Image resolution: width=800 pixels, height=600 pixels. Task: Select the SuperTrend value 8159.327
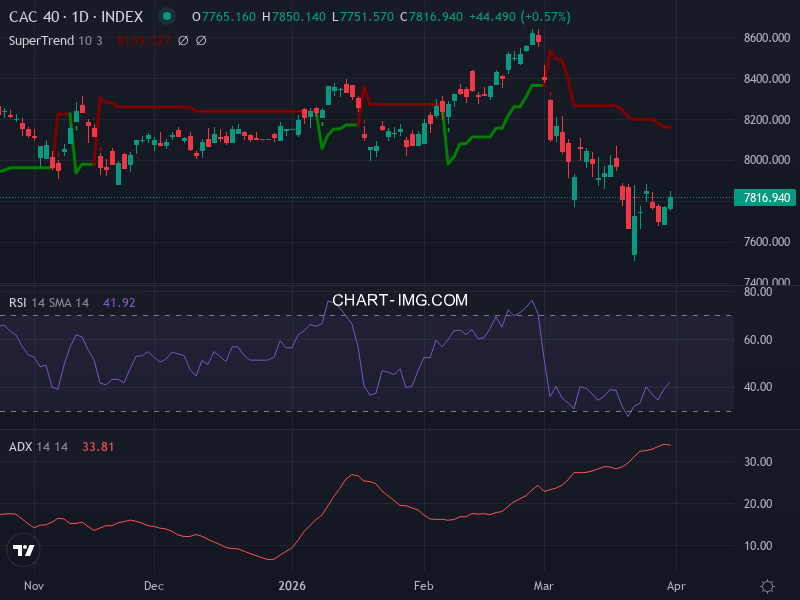(x=143, y=40)
